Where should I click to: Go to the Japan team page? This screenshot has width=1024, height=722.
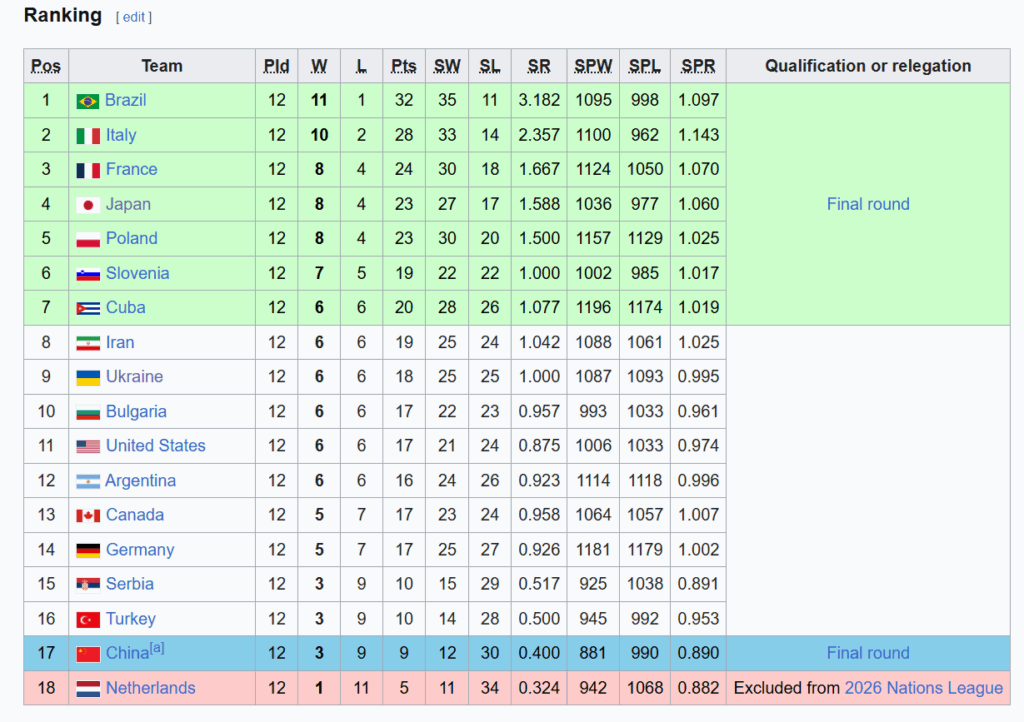tap(128, 204)
